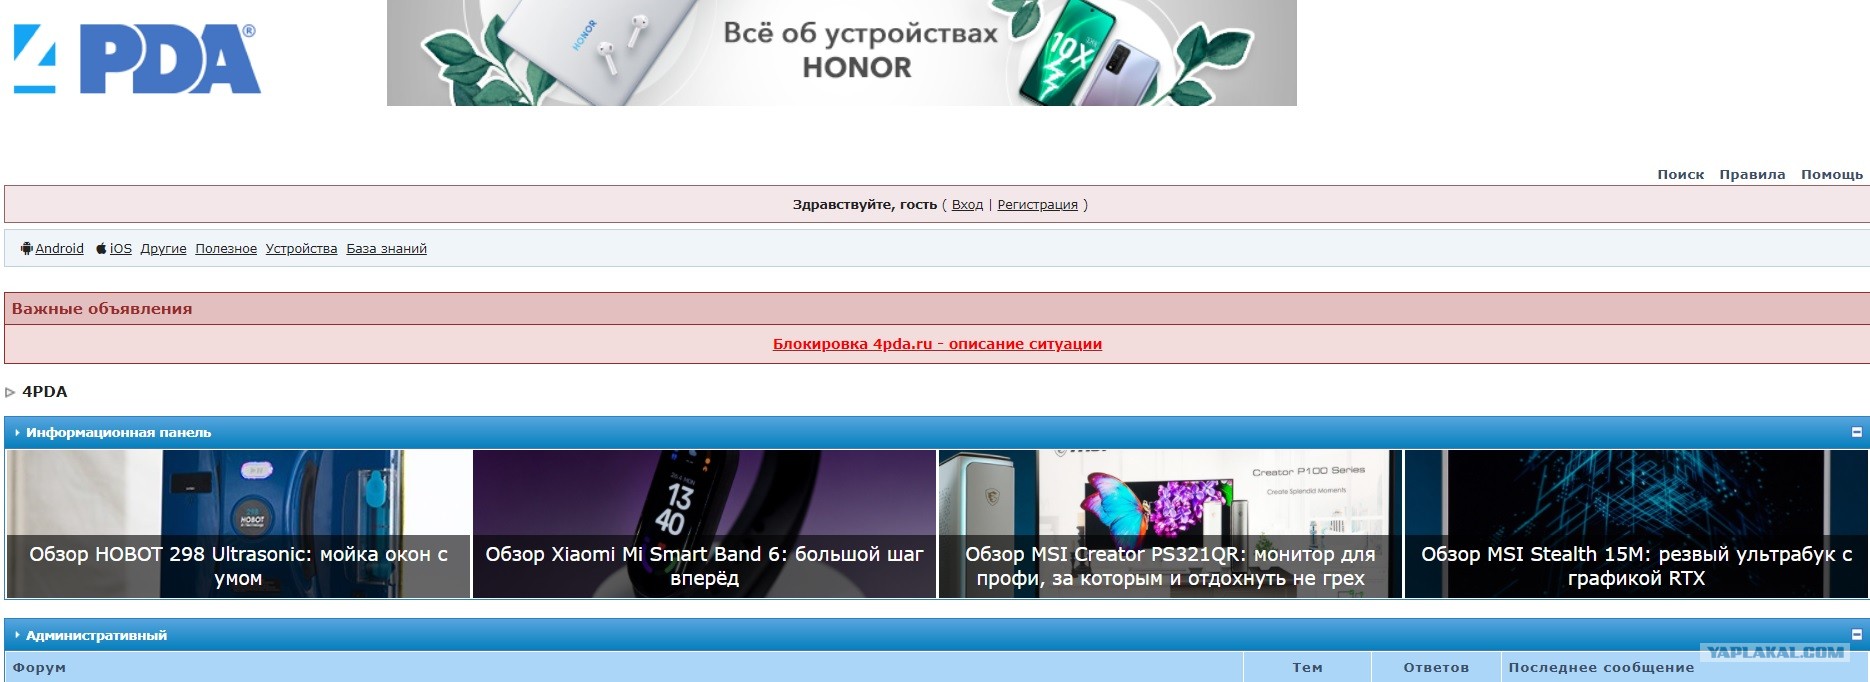Click the Ответов column header

[x=1436, y=668]
